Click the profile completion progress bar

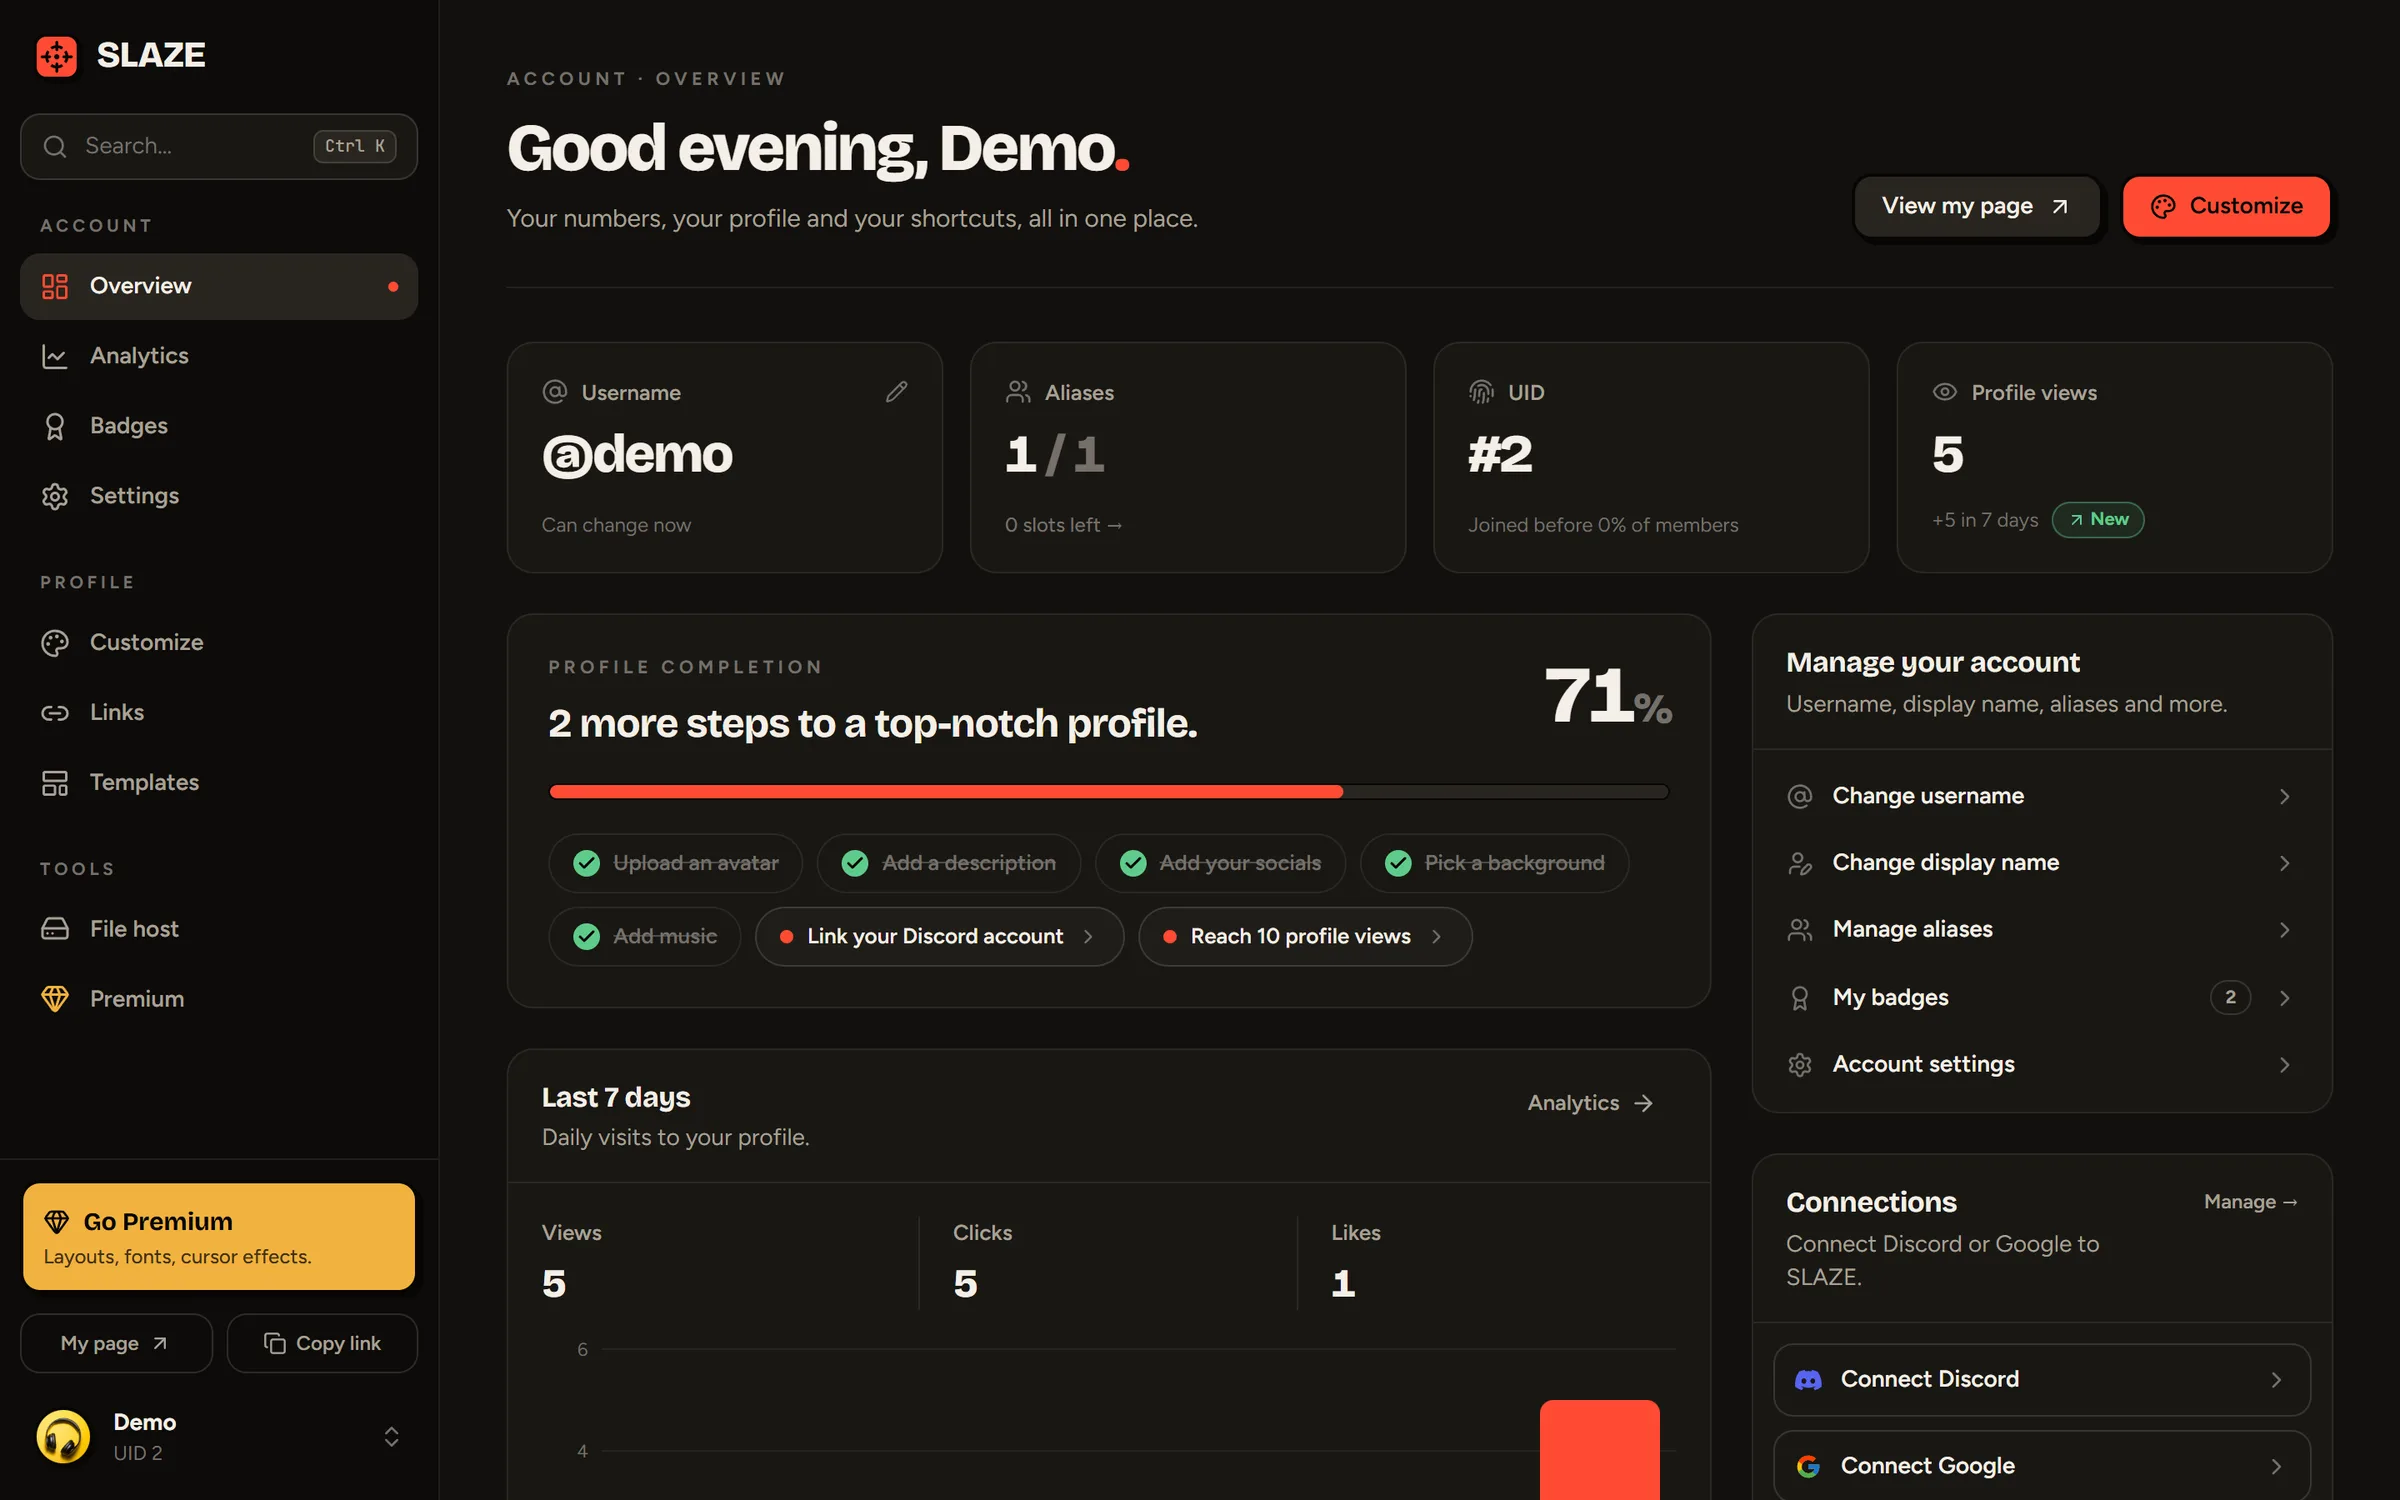tap(1109, 792)
